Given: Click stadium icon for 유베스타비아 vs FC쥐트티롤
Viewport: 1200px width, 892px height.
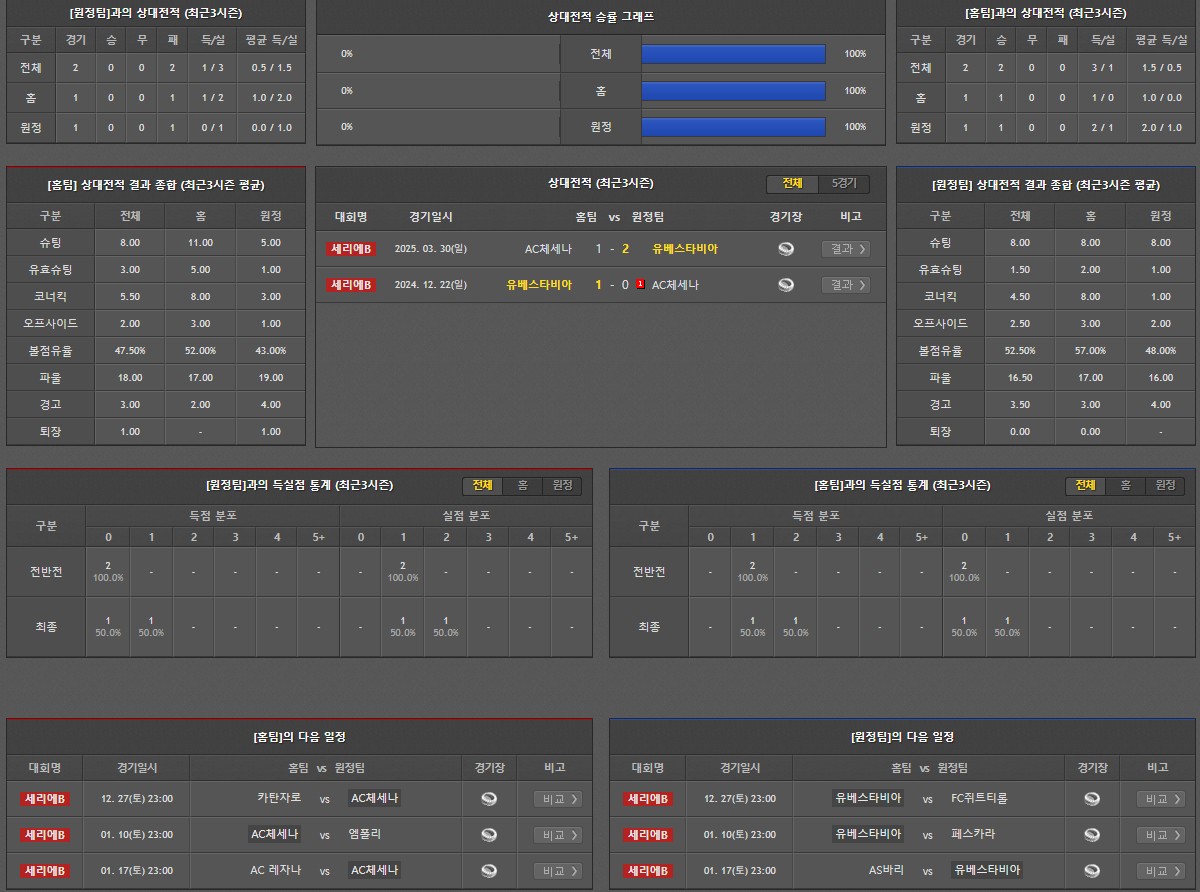Looking at the screenshot, I should [x=1092, y=799].
